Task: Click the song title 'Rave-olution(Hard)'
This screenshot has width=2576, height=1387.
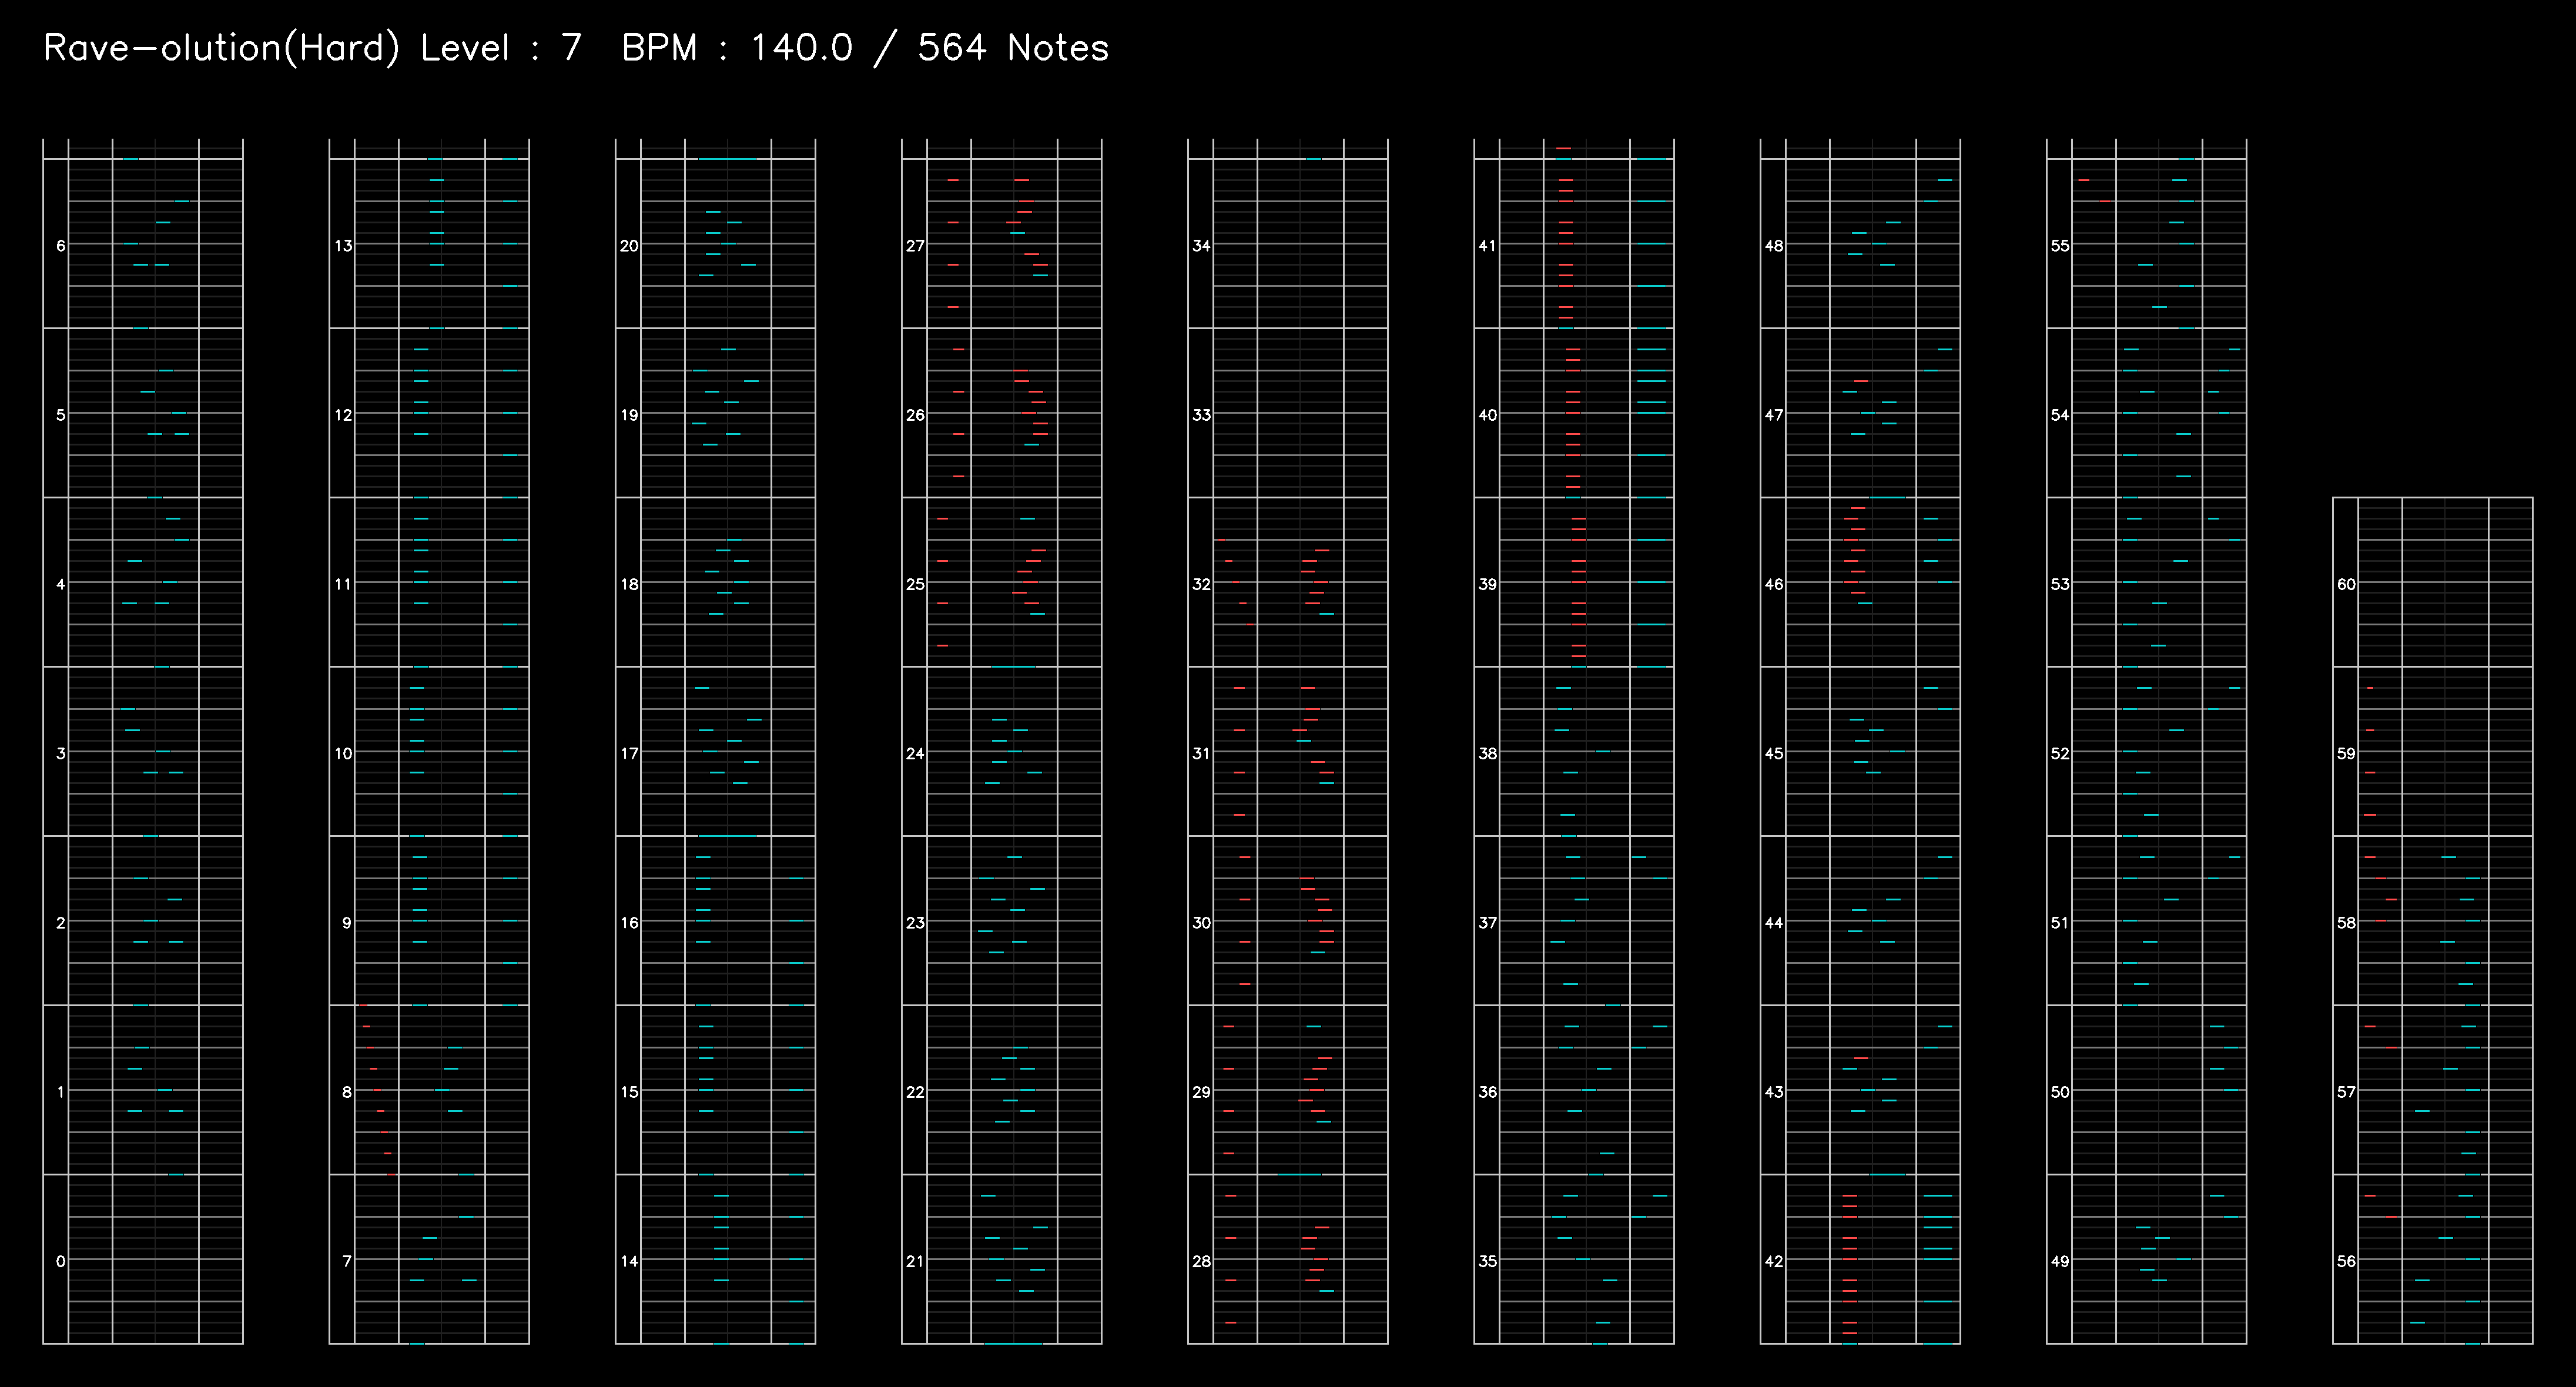Action: point(221,48)
